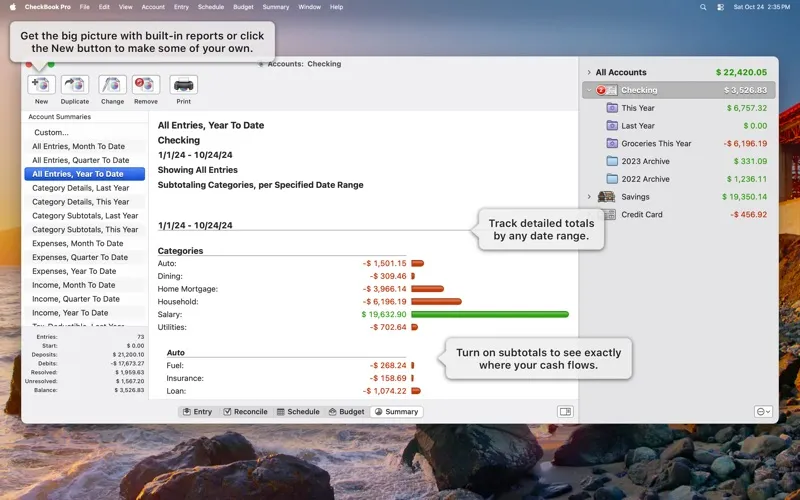Select the 2022 Archive folder icon
This screenshot has width=800, height=500.
click(x=612, y=179)
